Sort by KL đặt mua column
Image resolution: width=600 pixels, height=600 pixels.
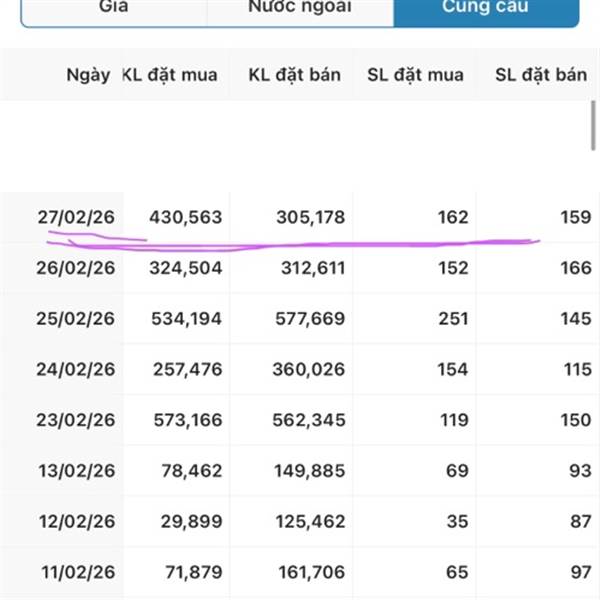click(x=169, y=75)
